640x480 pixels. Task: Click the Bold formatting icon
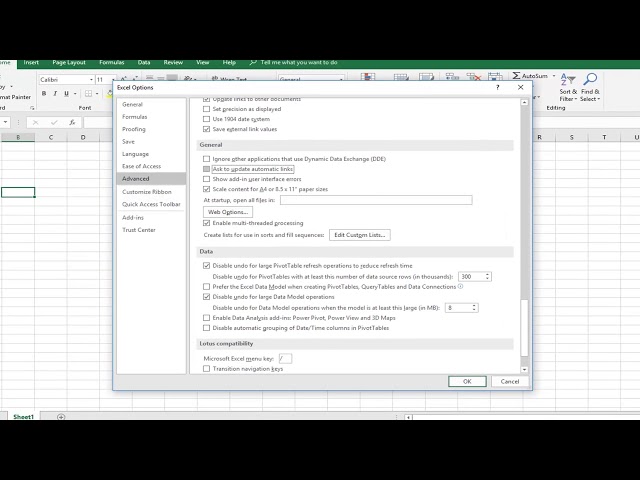coord(44,93)
